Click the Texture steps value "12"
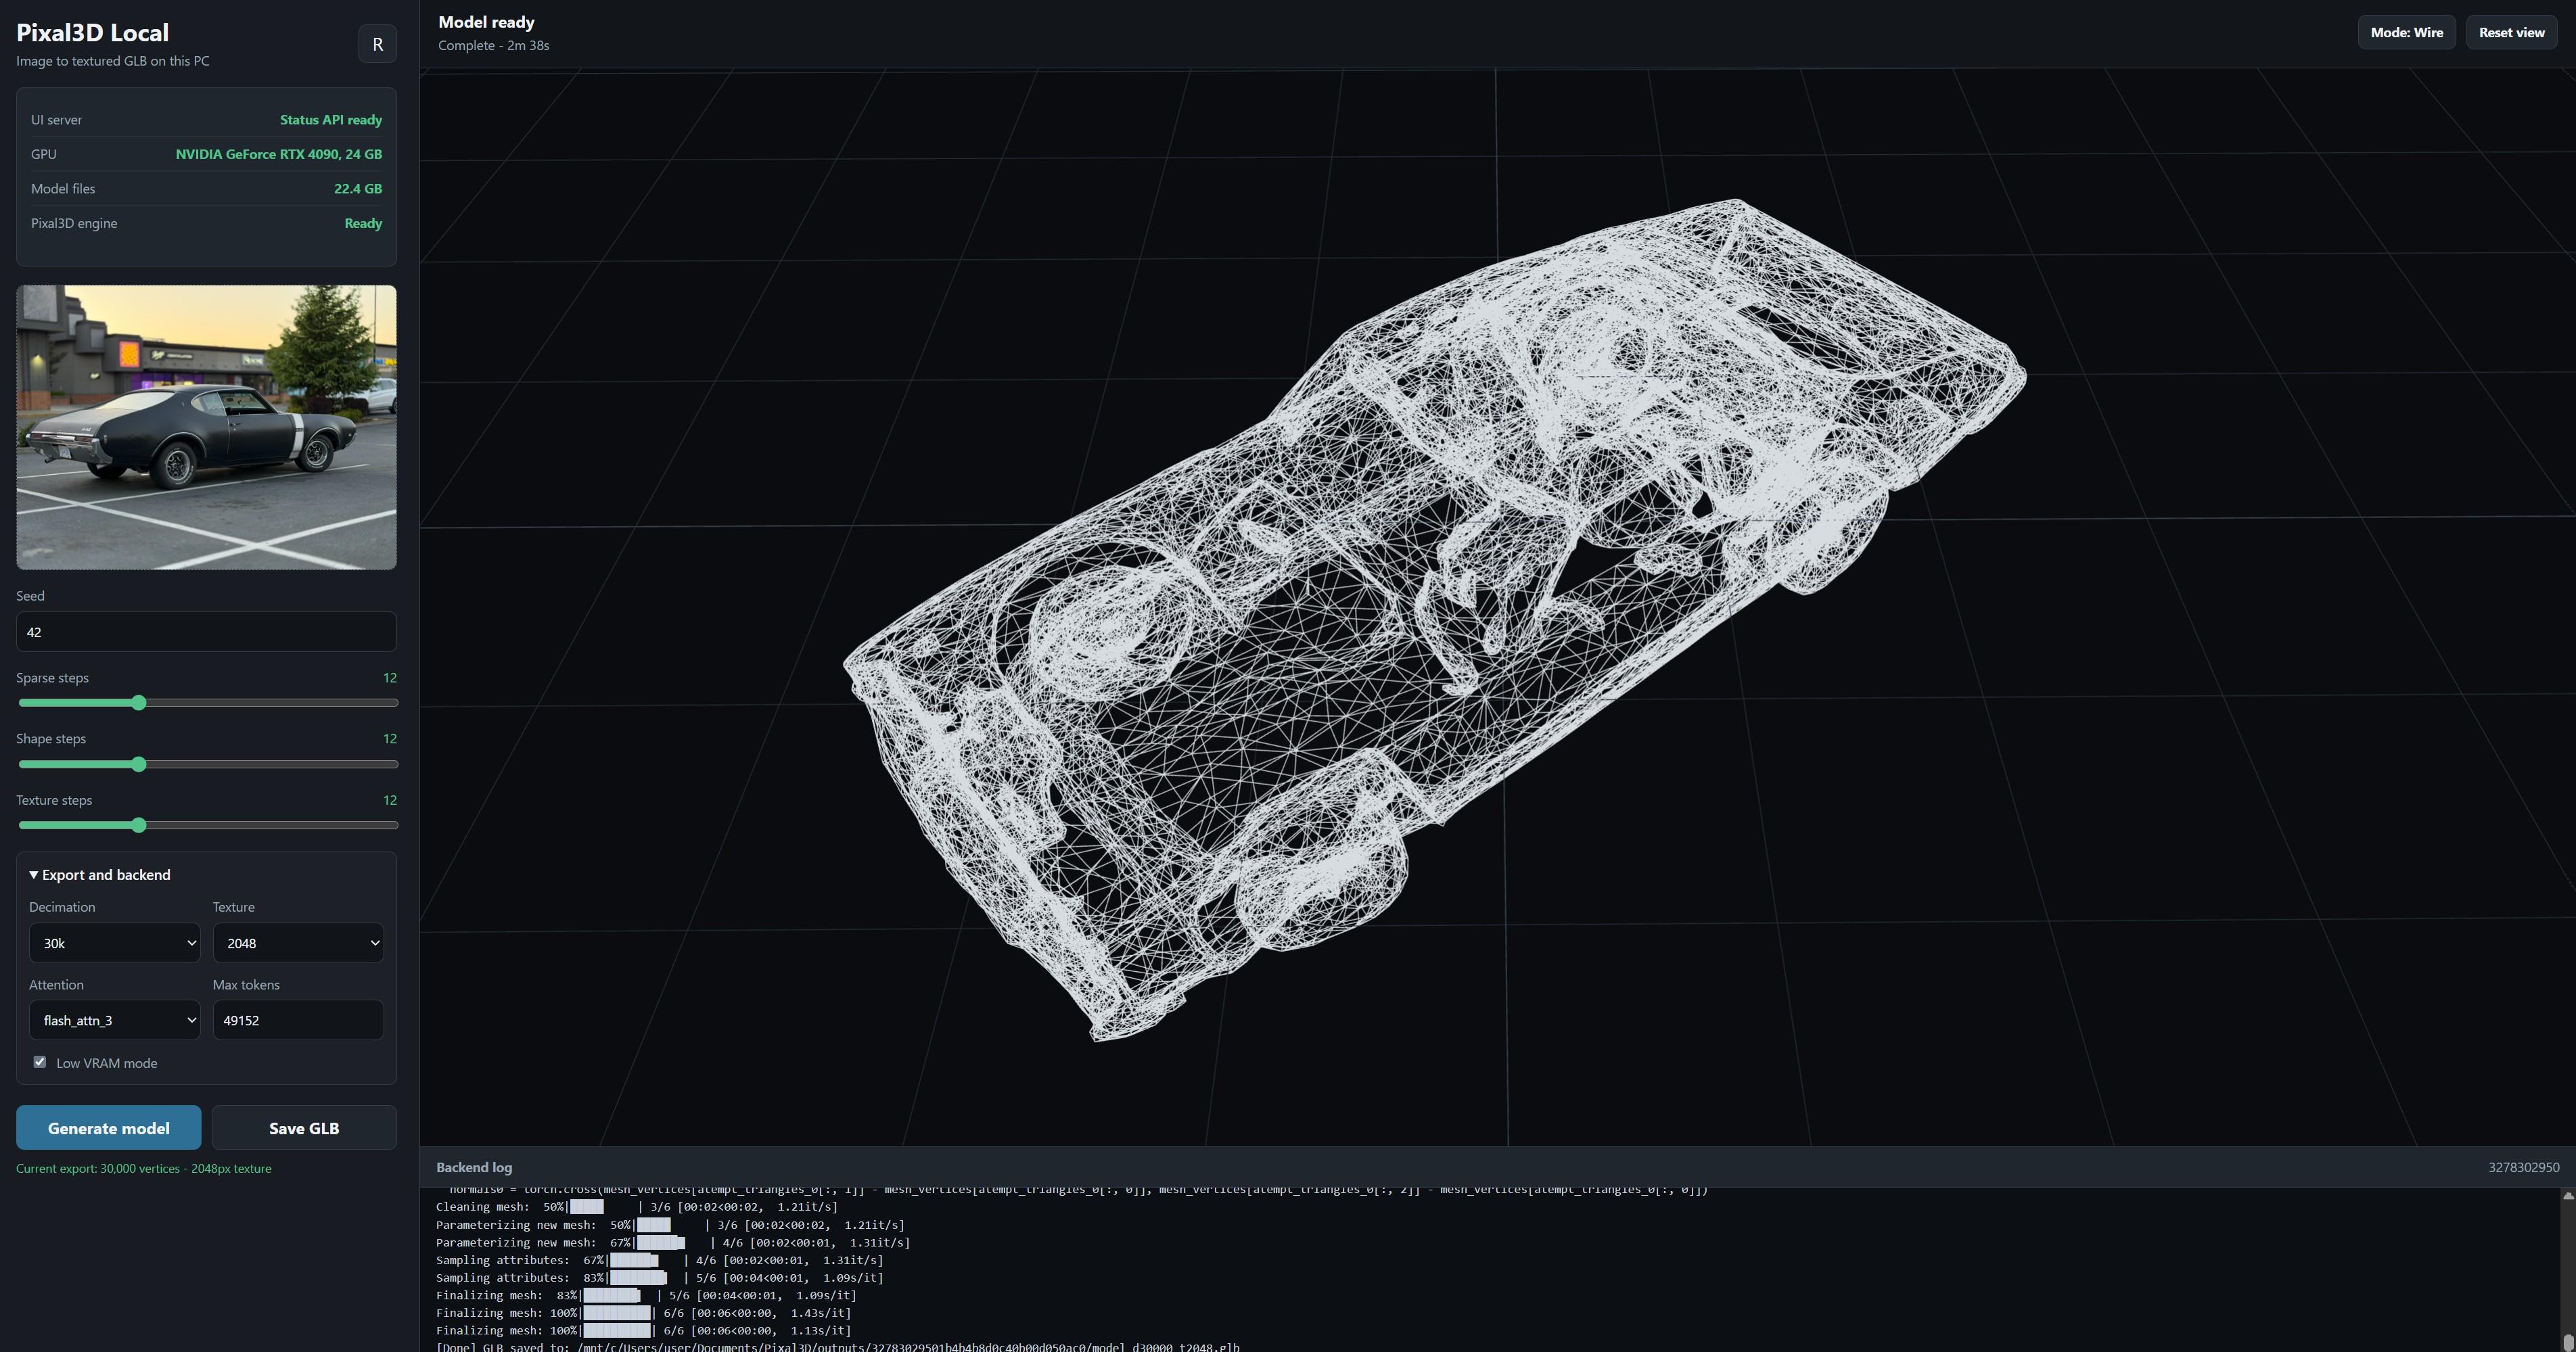Screen dimensions: 2576x1352 (x=390, y=800)
